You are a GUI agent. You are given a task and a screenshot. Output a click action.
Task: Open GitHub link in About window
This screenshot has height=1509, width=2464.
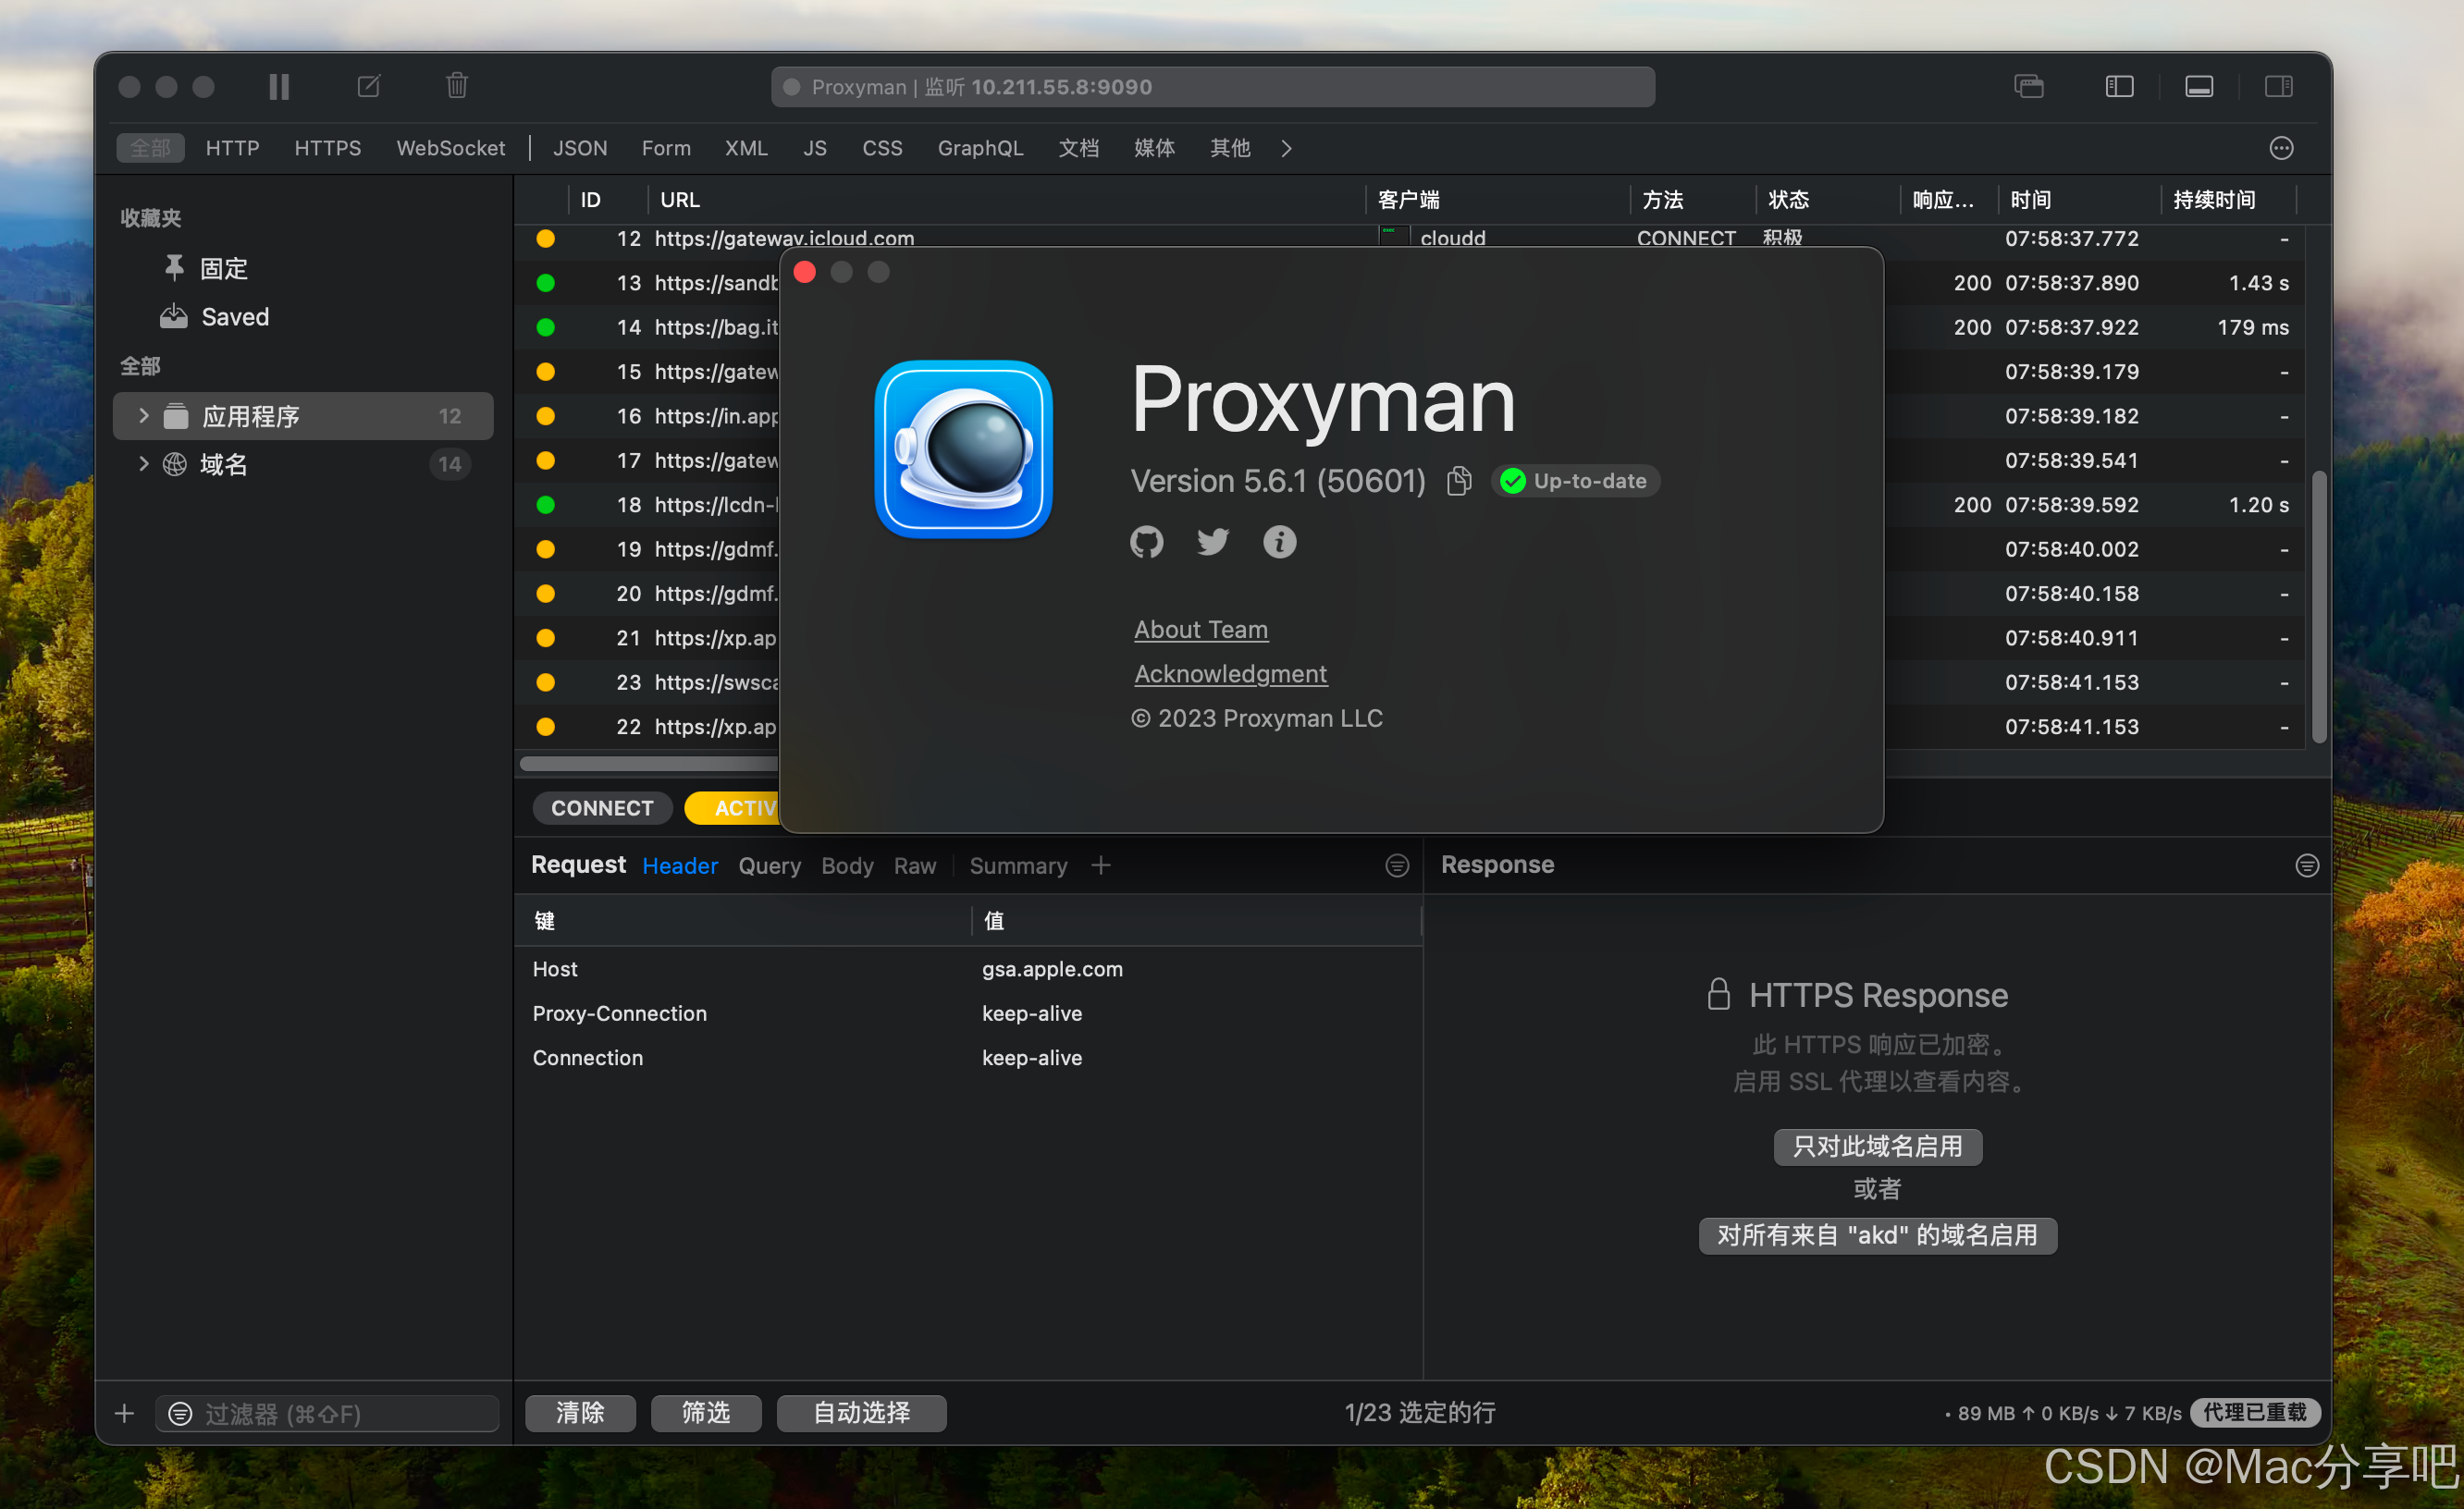point(1146,542)
